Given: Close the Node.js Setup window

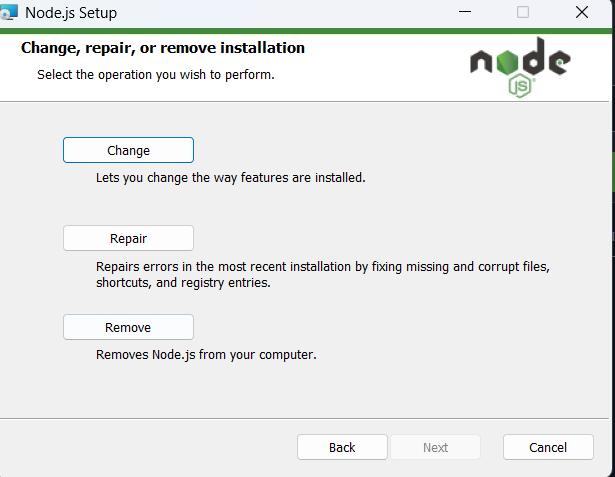Looking at the screenshot, I should (x=582, y=13).
